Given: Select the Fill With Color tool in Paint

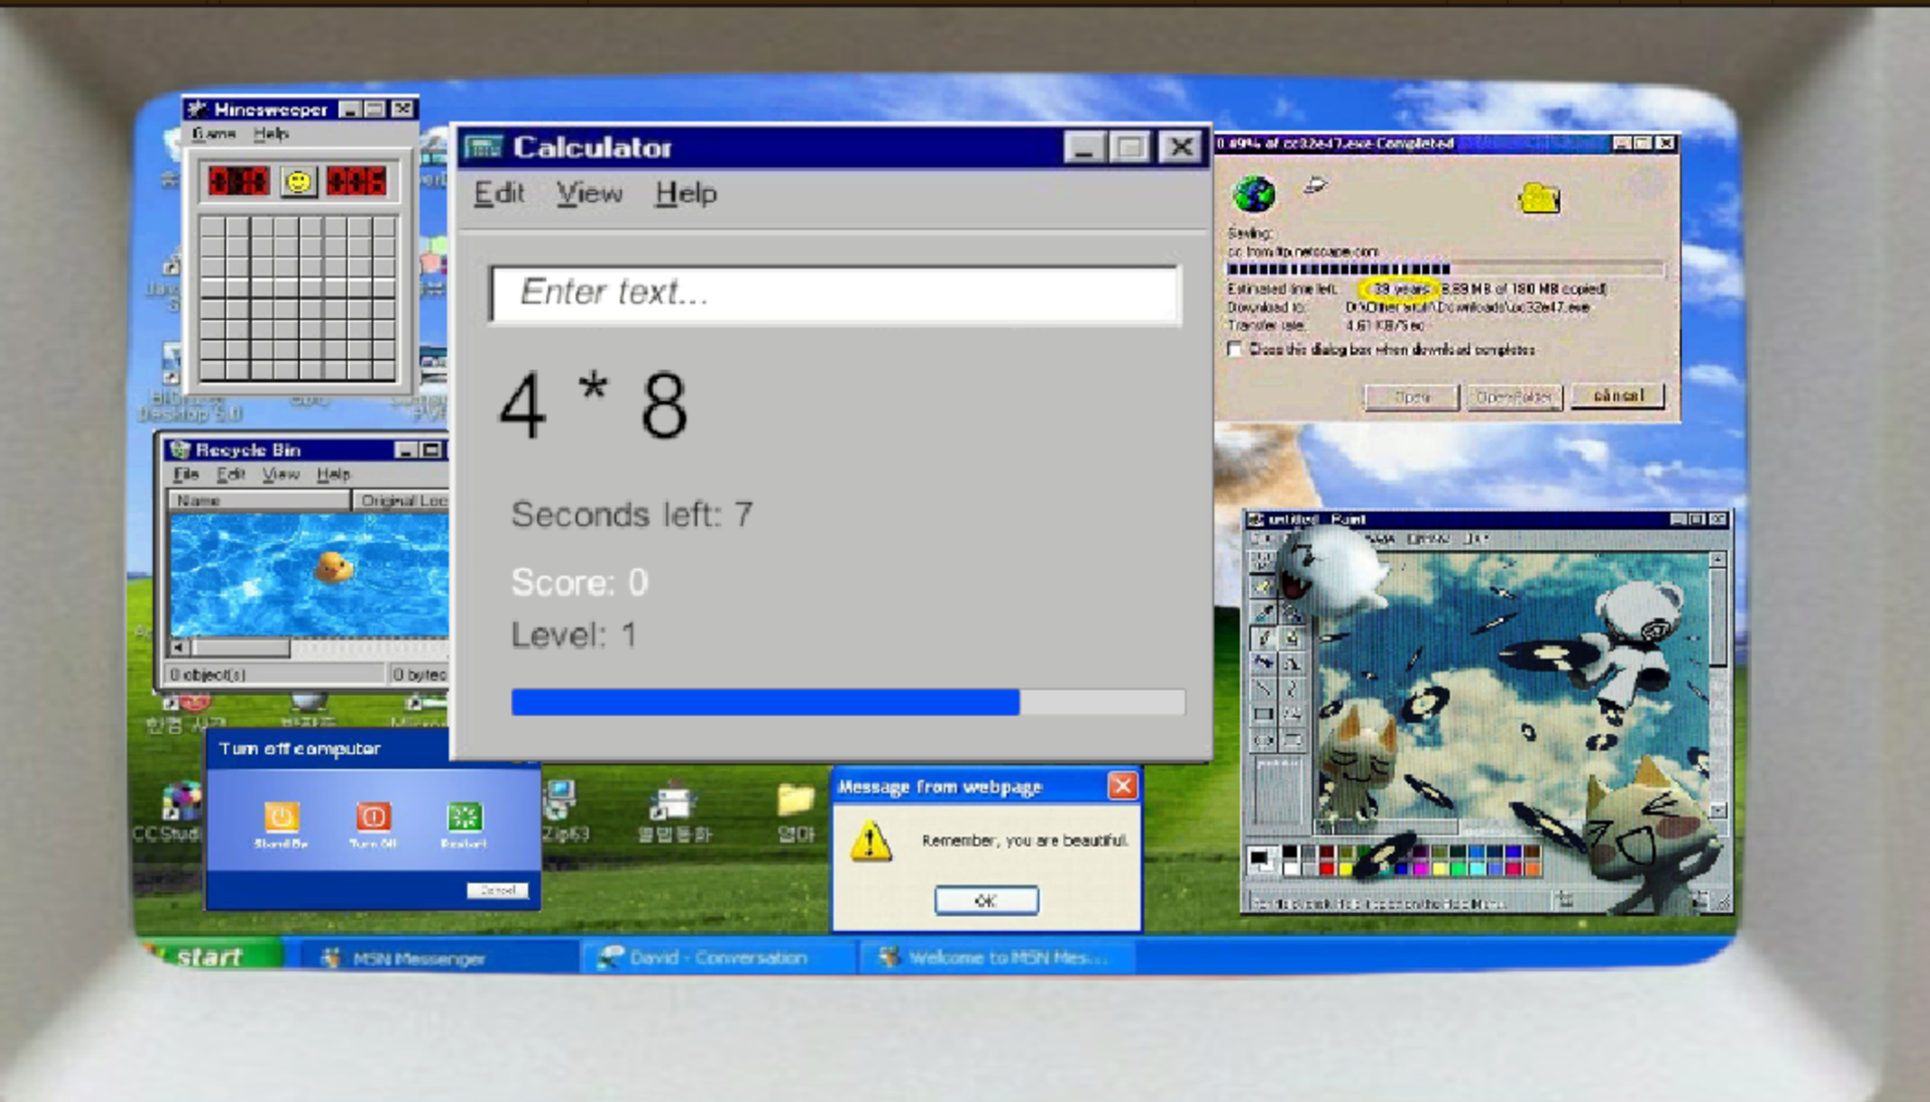Looking at the screenshot, I should click(x=1292, y=586).
